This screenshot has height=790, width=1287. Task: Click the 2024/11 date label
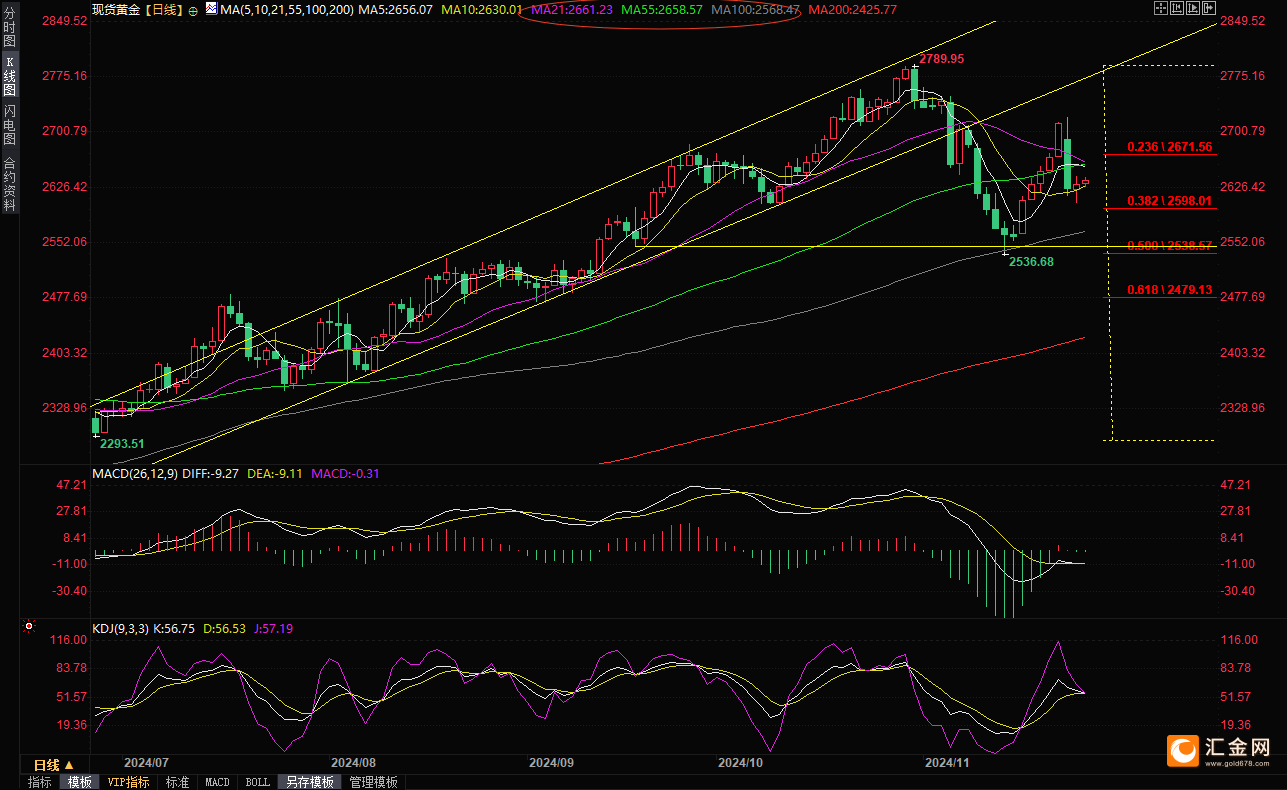947,762
